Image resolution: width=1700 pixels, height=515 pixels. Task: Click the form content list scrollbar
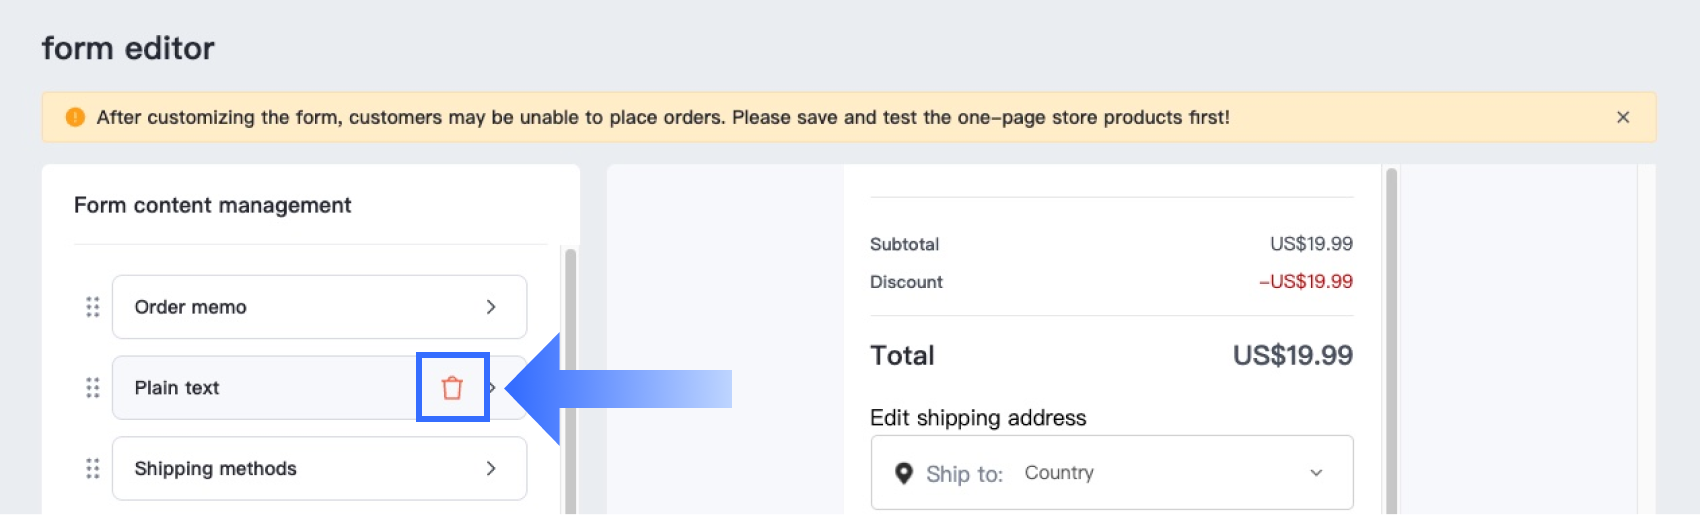pyautogui.click(x=571, y=380)
